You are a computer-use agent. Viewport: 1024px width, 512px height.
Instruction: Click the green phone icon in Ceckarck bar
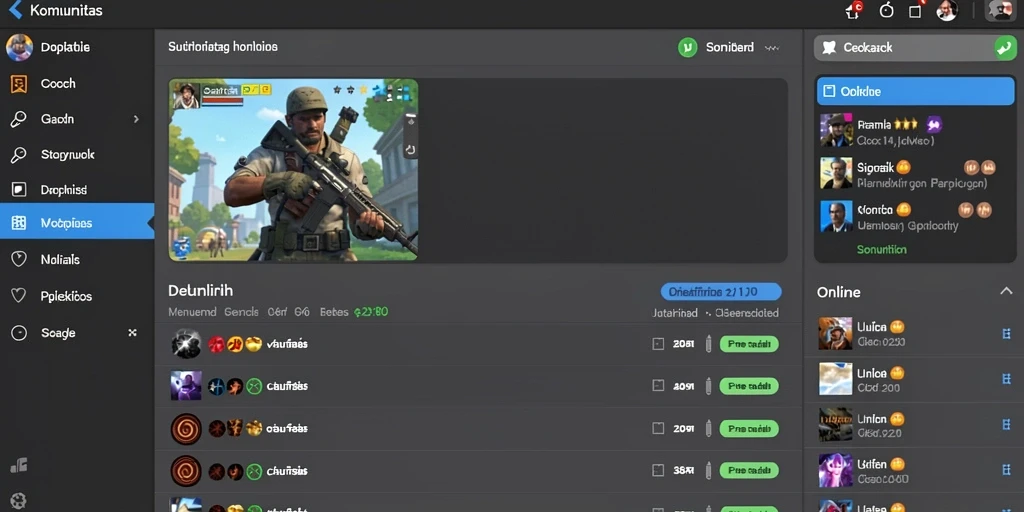coord(1004,48)
